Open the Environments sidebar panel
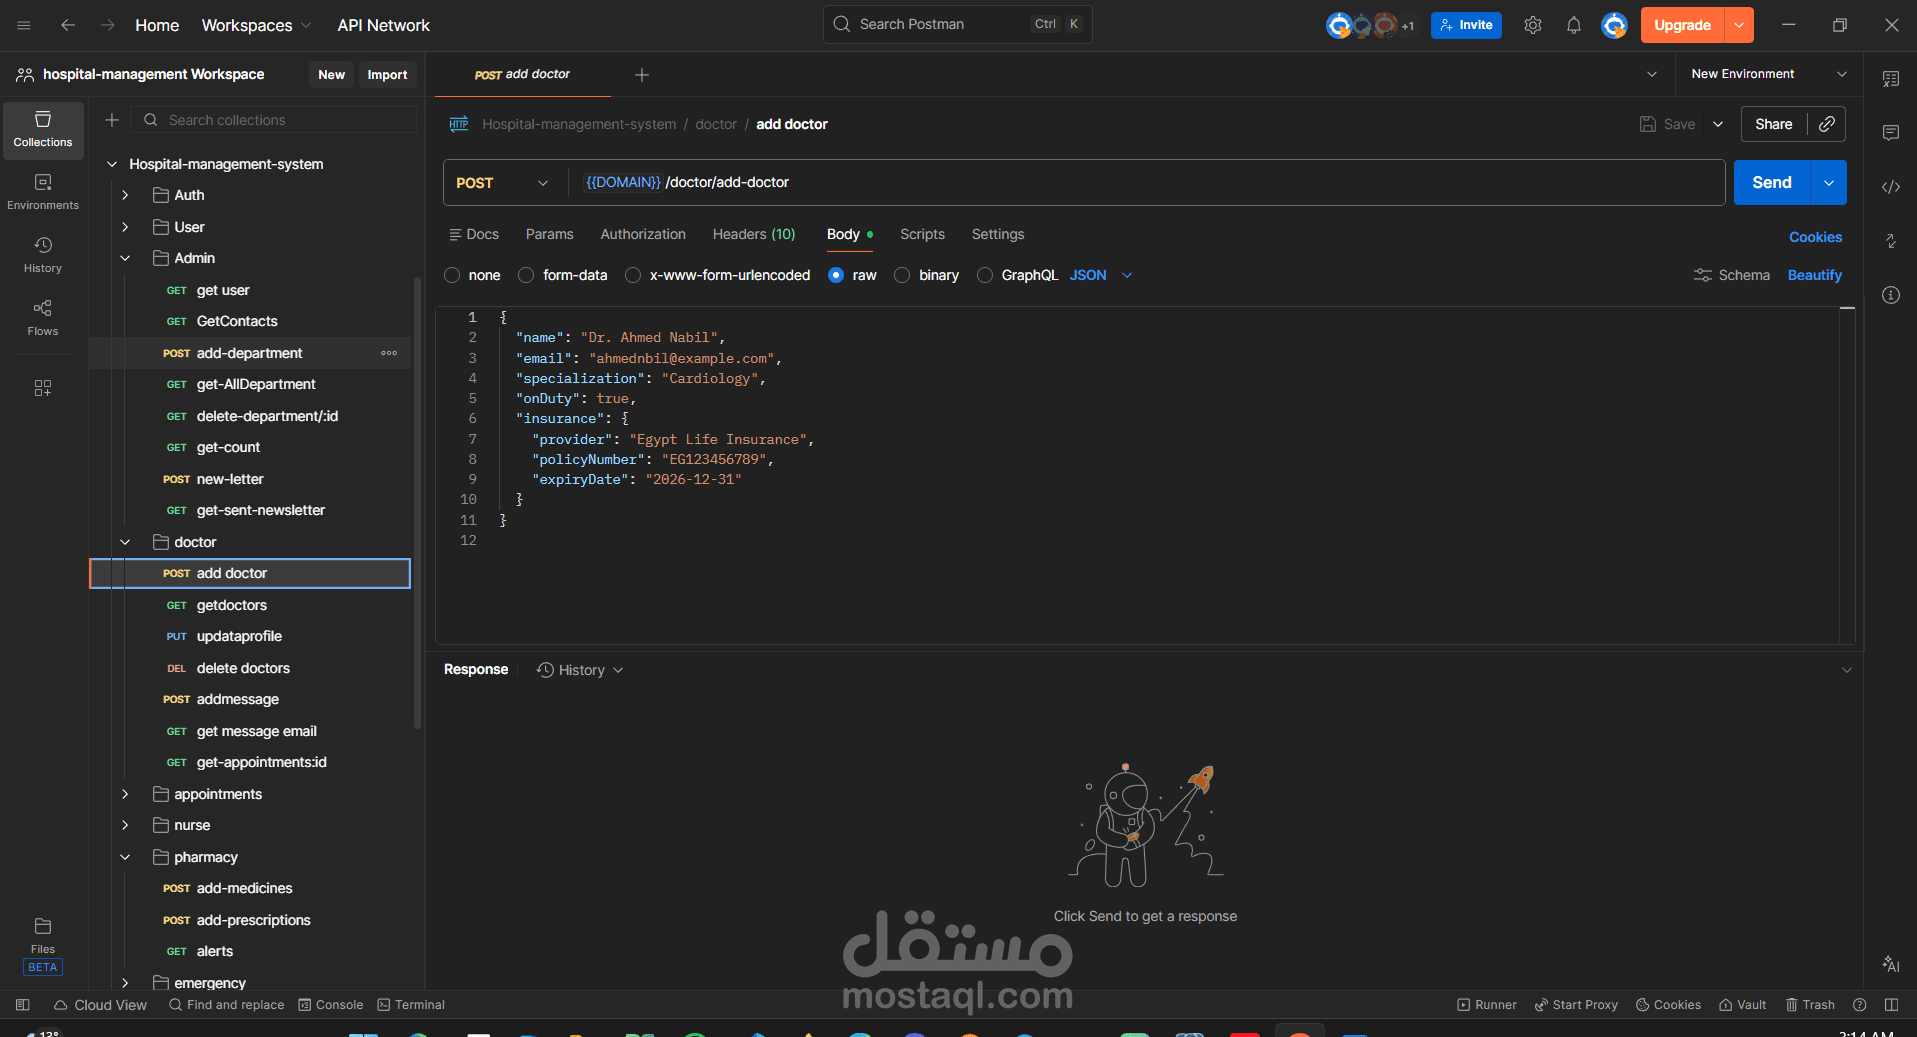Screen dimensions: 1917x1037 (x=43, y=192)
